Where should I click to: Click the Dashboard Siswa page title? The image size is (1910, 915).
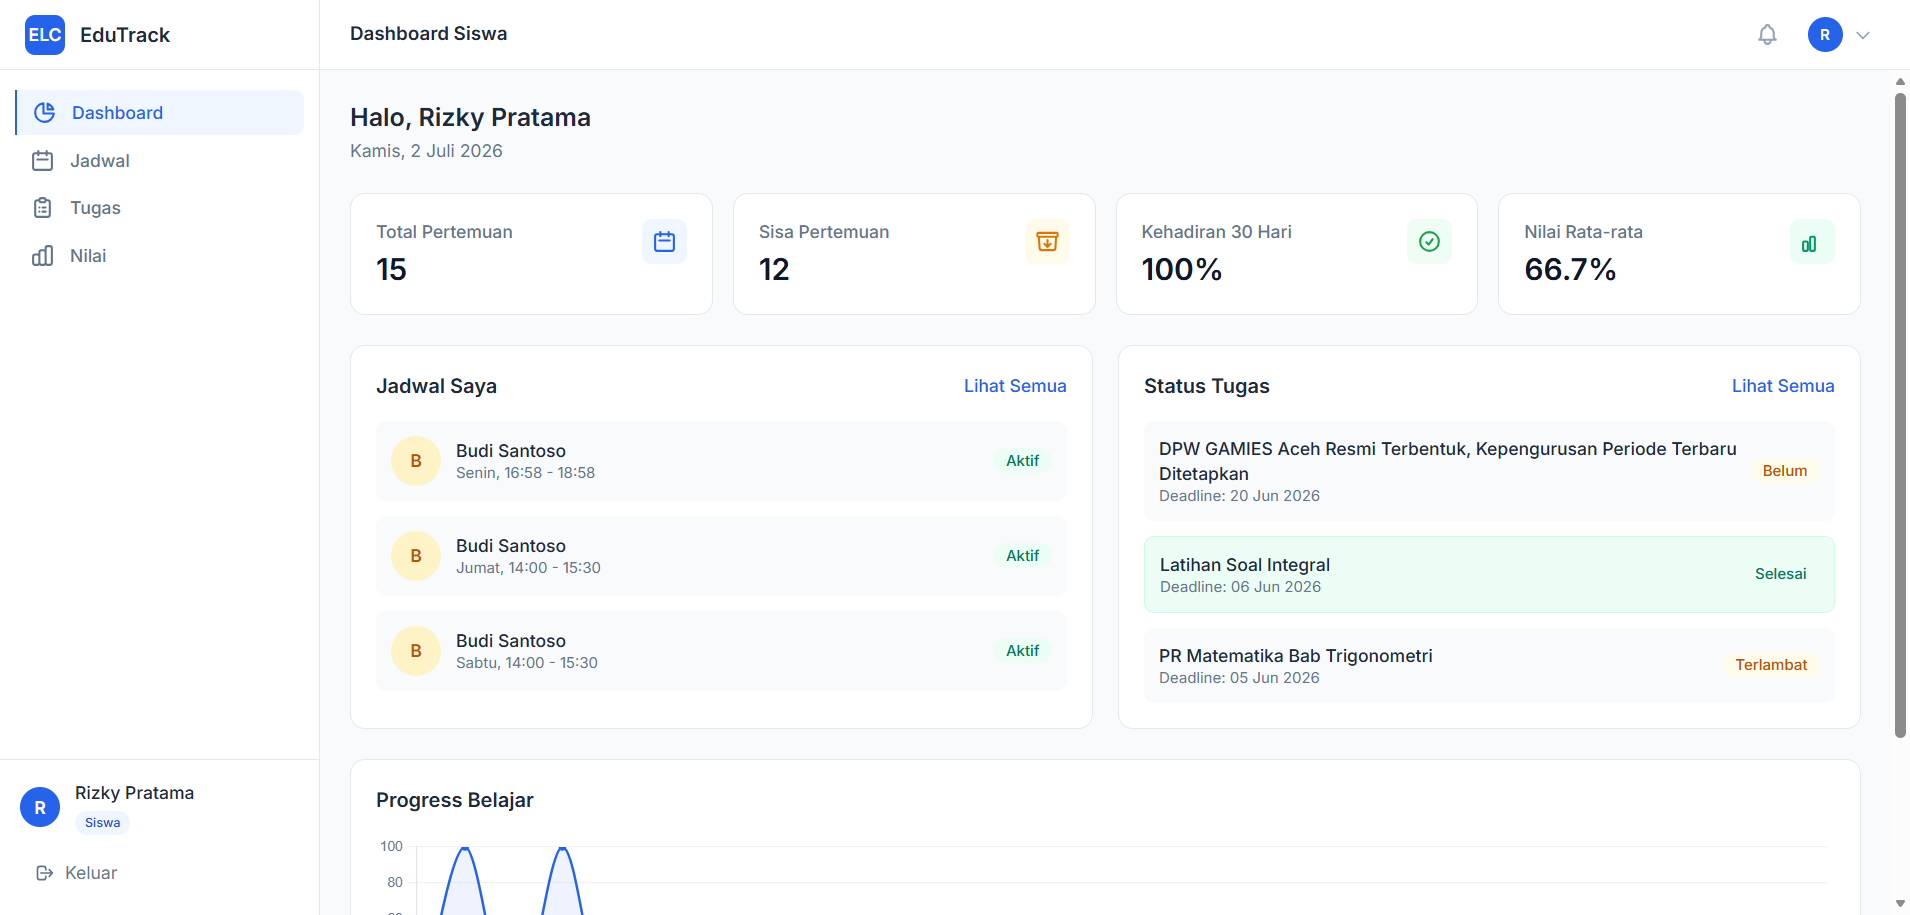click(428, 34)
